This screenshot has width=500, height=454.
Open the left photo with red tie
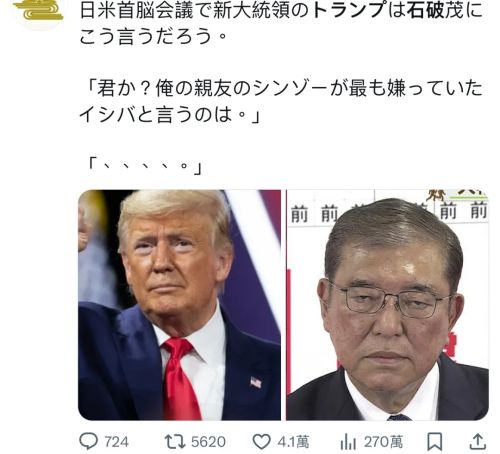(179, 305)
